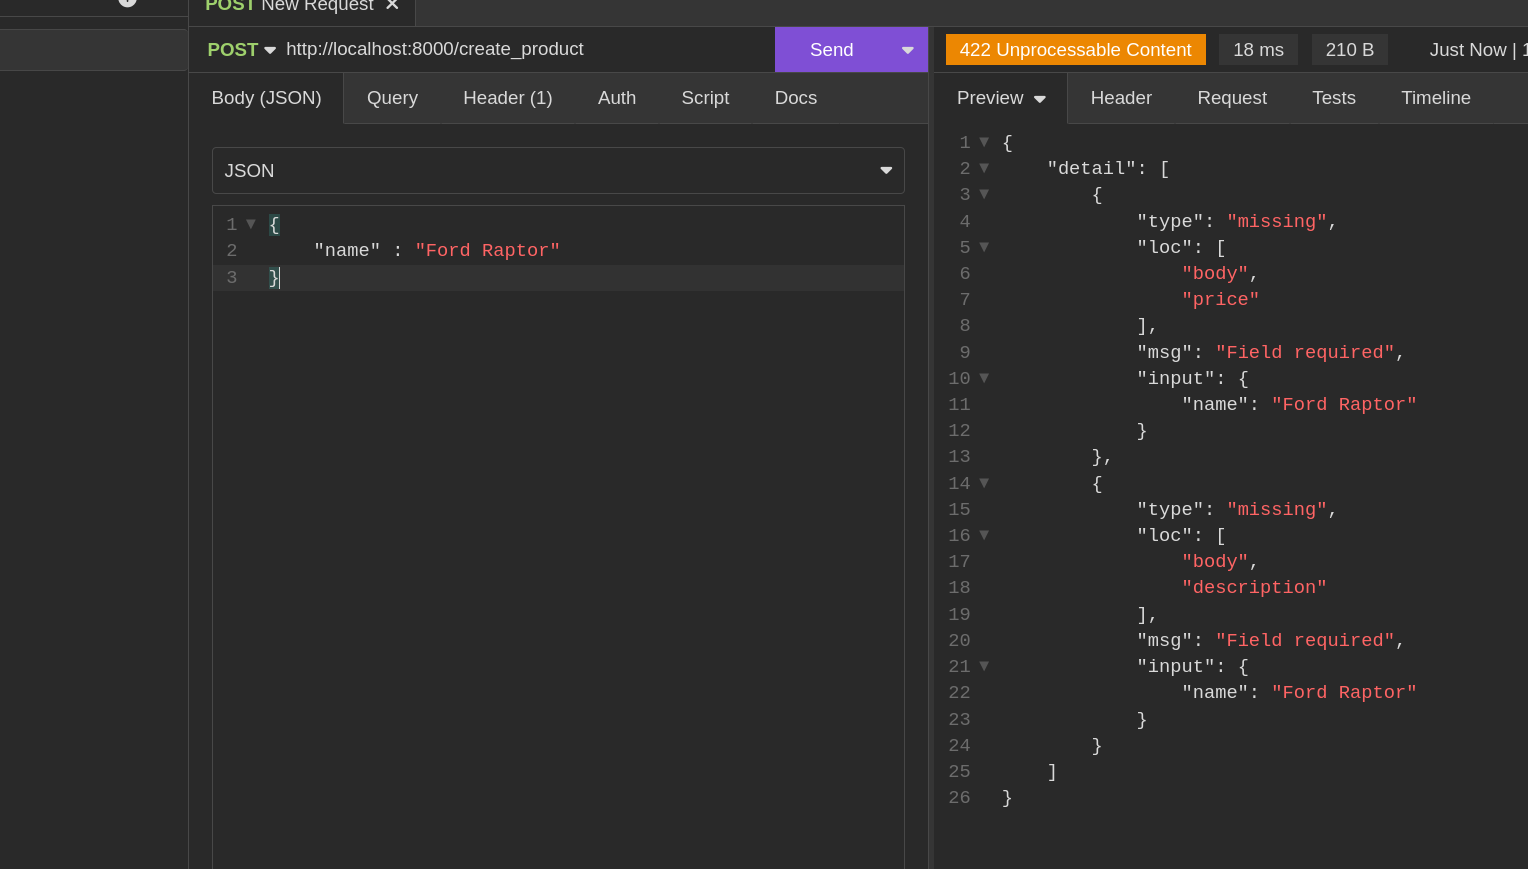Screen dimensions: 1528x869
Task: Switch to the Query tab
Action: [392, 98]
